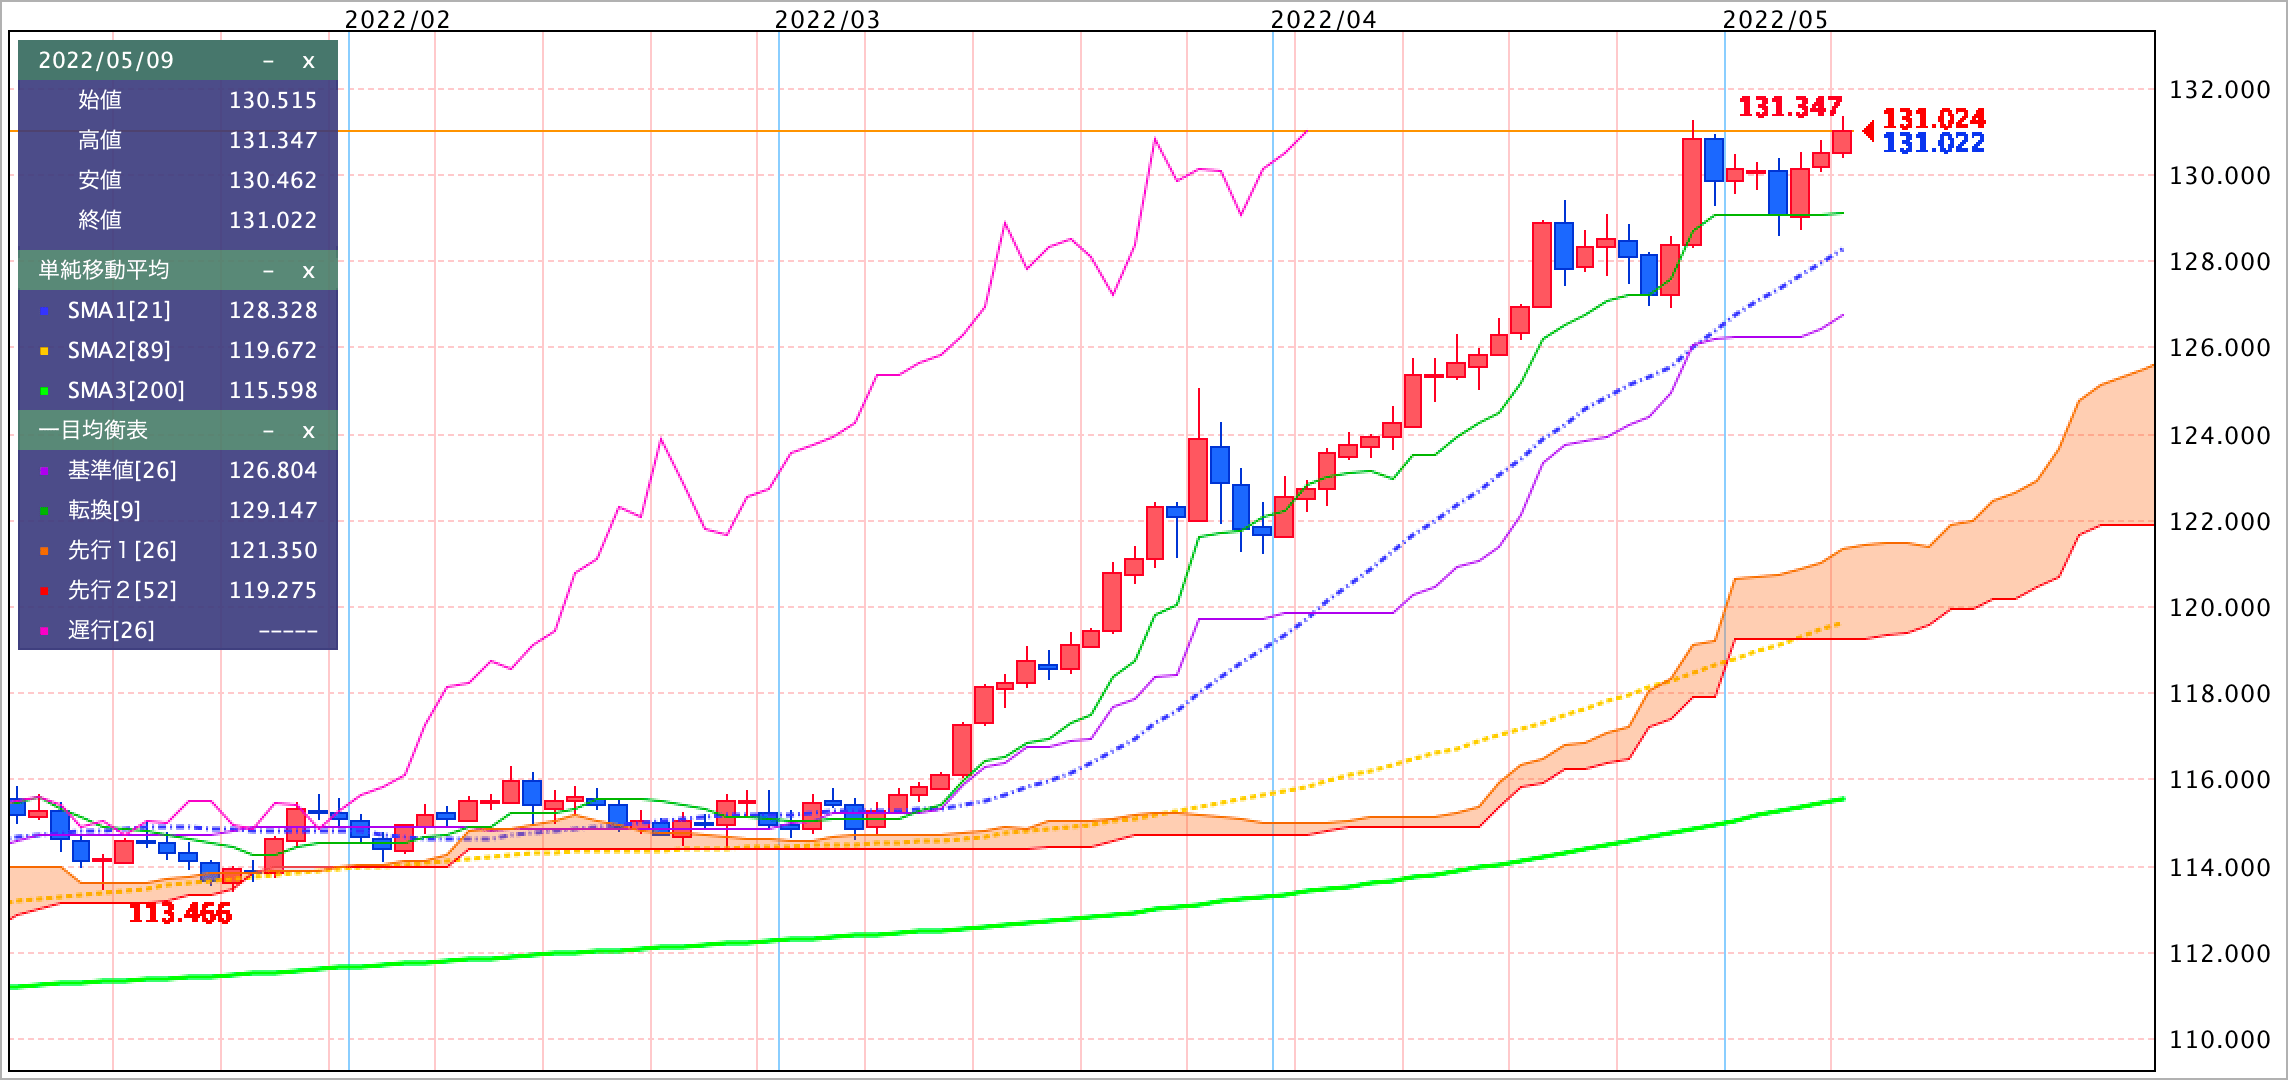The image size is (2288, 1080).
Task: Click the 先行1[26] orange color marker
Action: point(43,552)
